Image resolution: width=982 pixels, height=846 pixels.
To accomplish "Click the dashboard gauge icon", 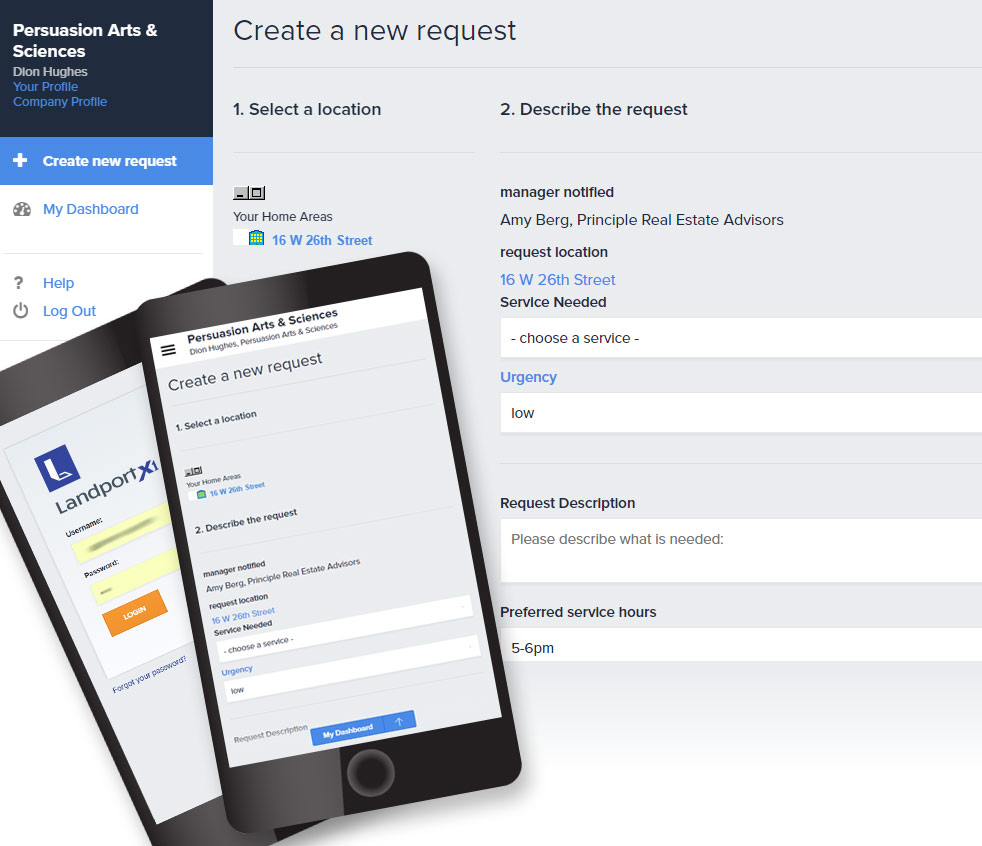I will click(x=22, y=209).
